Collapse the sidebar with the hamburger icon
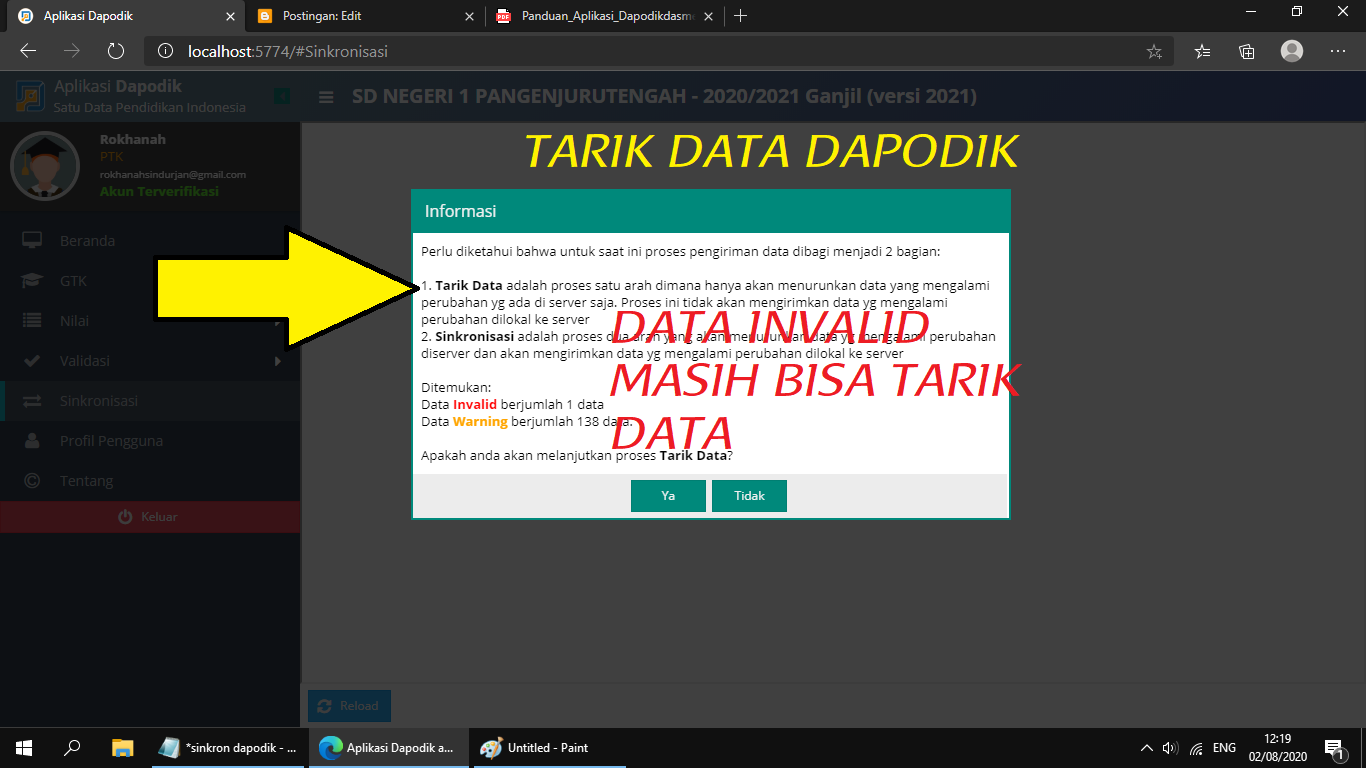Screen dimensions: 1366x768 point(325,97)
